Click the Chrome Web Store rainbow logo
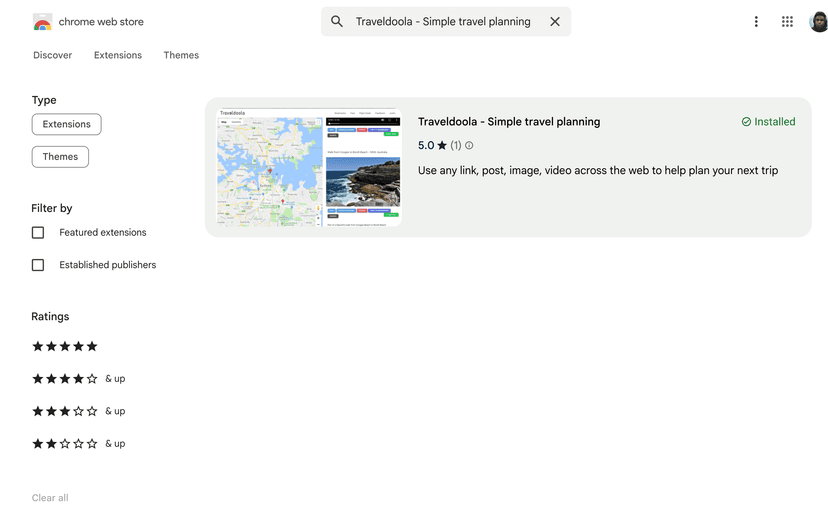This screenshot has width=828, height=522. pos(42,22)
